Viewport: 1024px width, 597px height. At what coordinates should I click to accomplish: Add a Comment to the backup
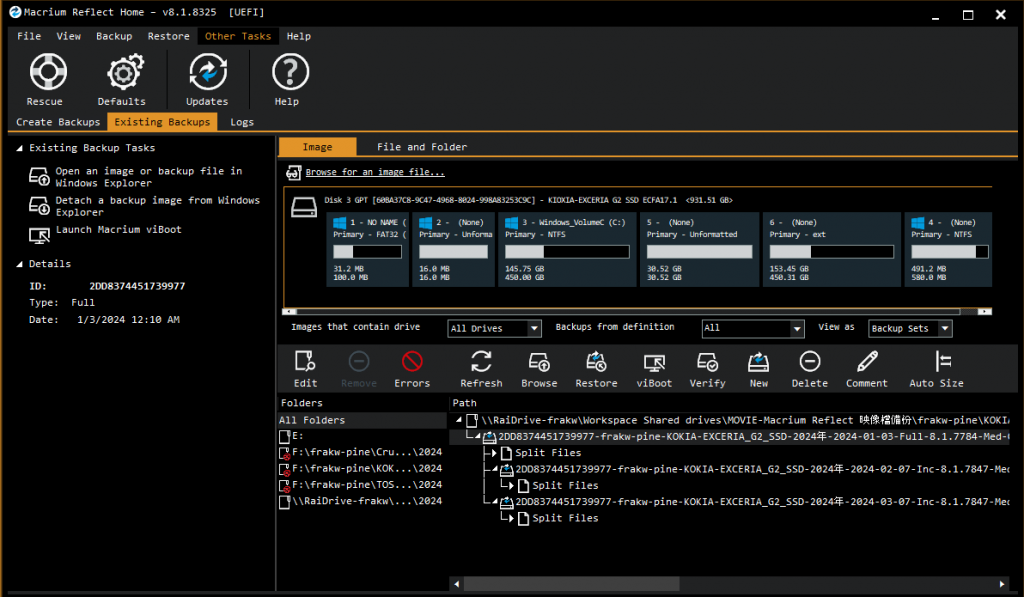pyautogui.click(x=867, y=370)
